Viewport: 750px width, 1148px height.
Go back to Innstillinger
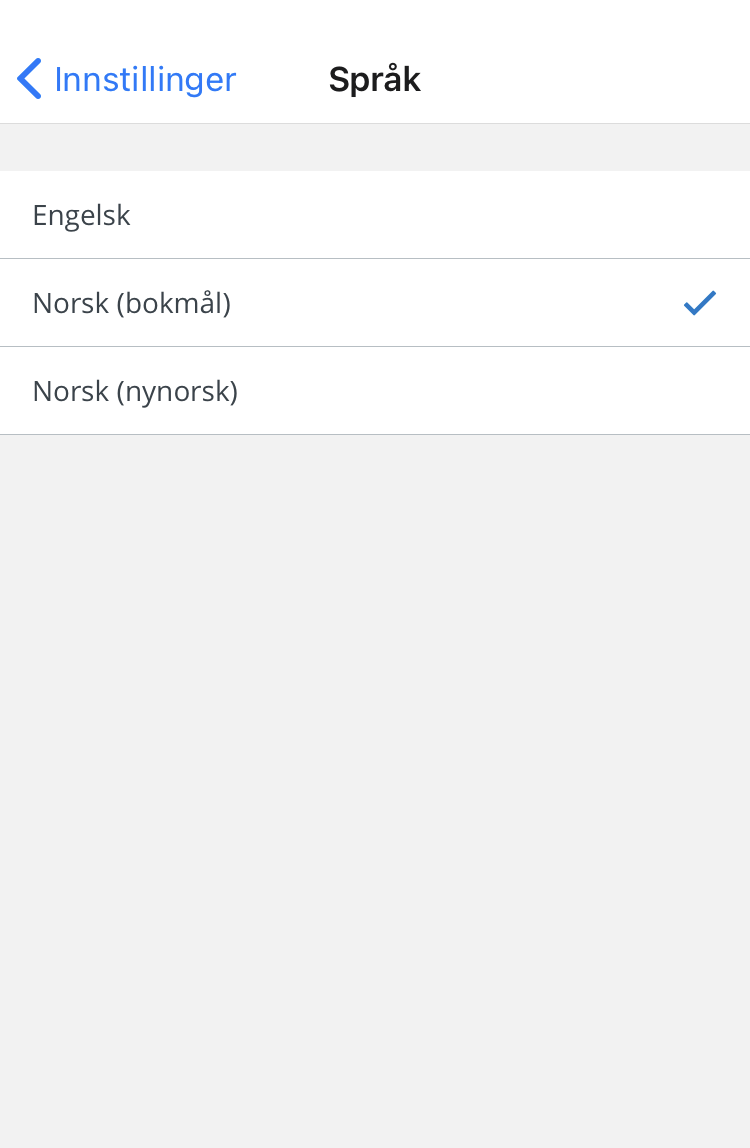point(127,79)
